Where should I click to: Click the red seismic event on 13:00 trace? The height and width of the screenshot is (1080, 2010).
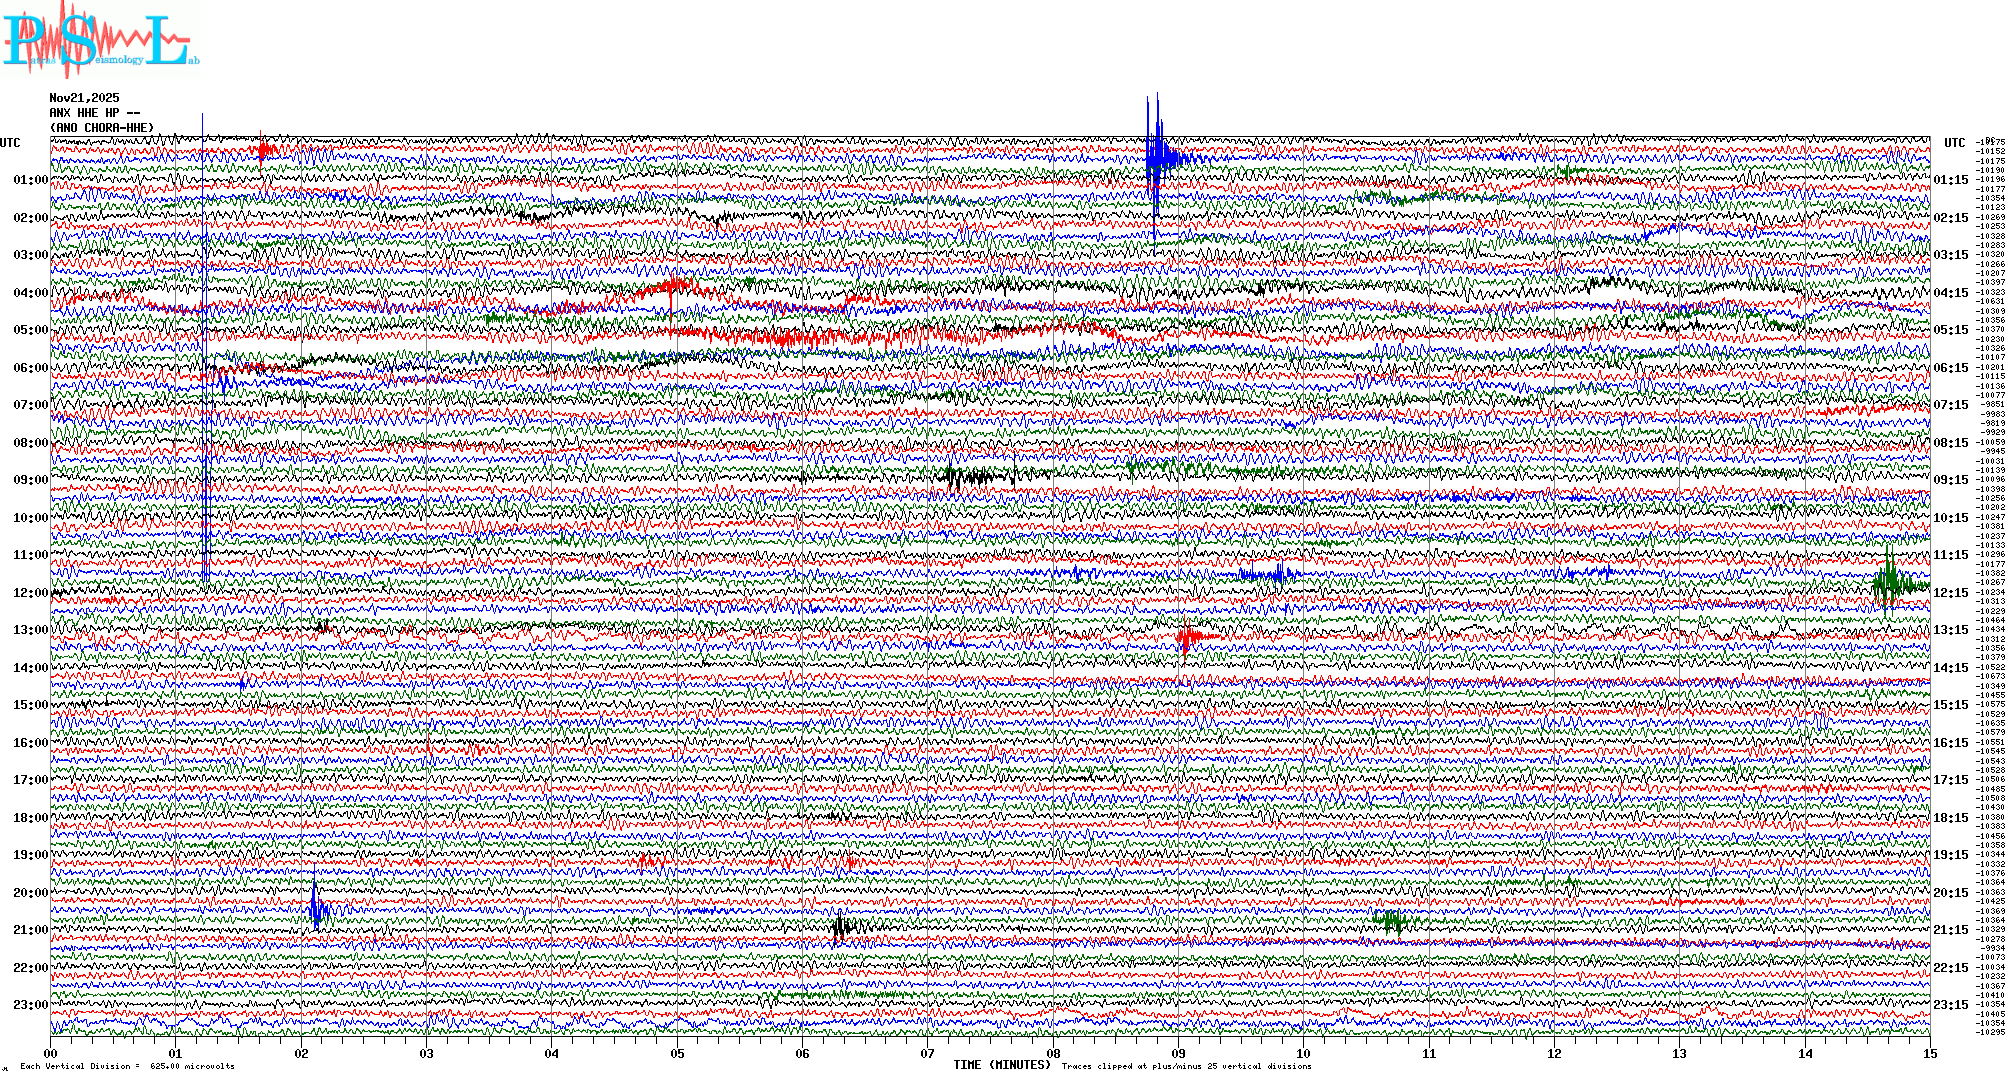click(1187, 637)
